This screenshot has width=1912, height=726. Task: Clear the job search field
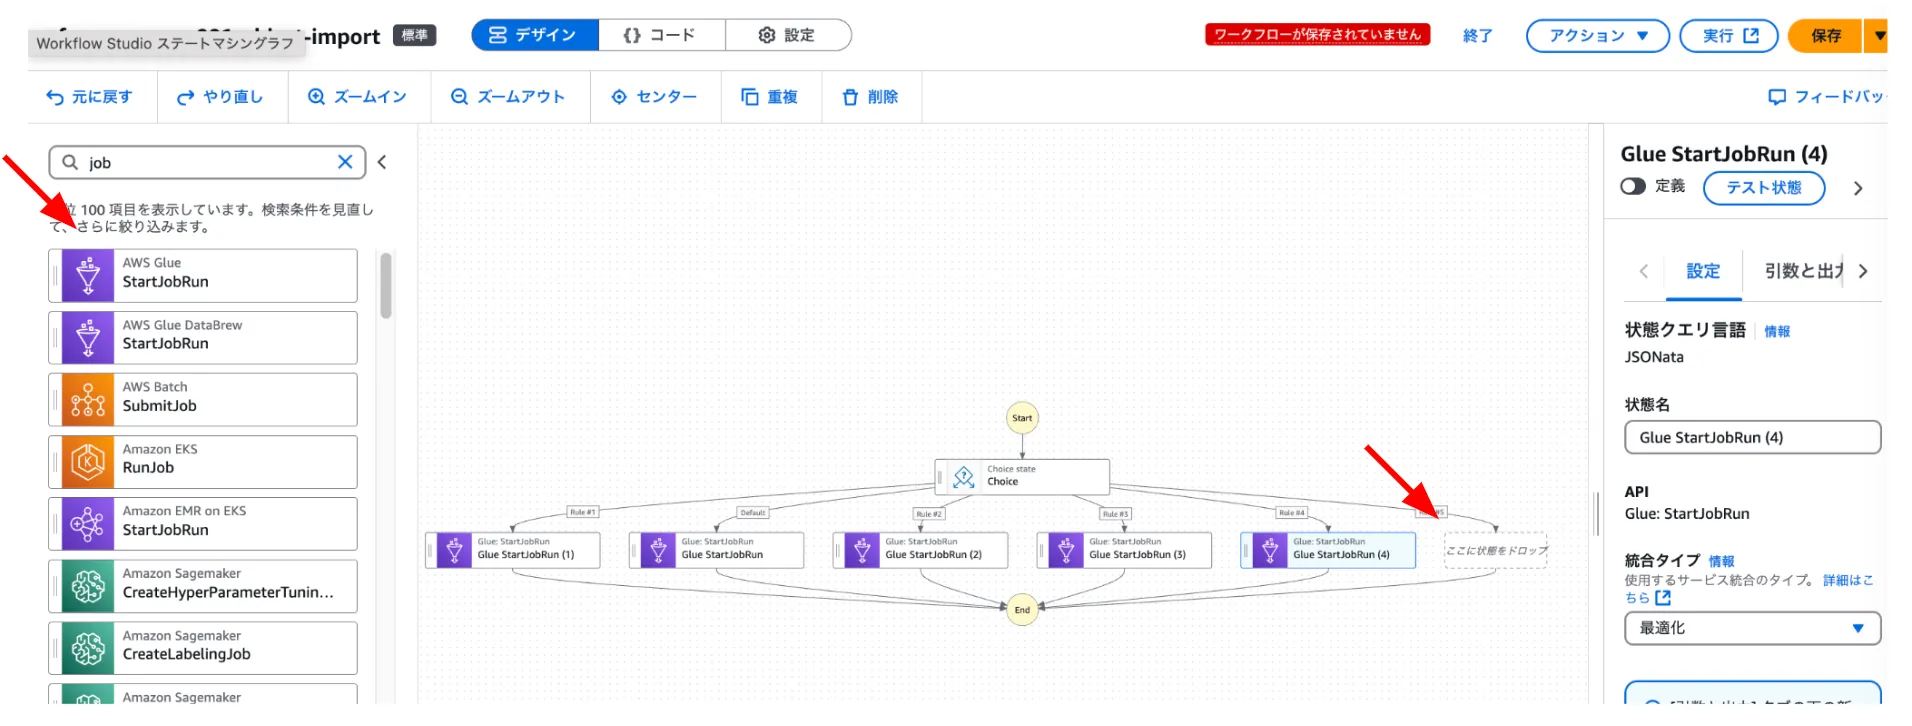click(345, 162)
